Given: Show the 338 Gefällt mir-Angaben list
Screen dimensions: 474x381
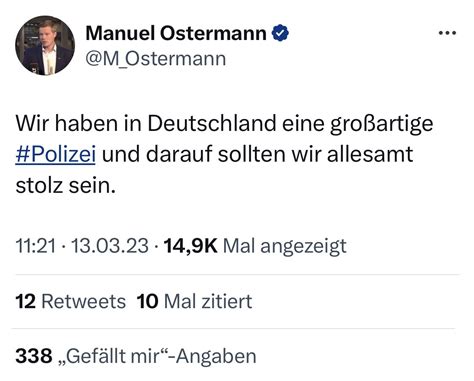Looking at the screenshot, I should [136, 356].
